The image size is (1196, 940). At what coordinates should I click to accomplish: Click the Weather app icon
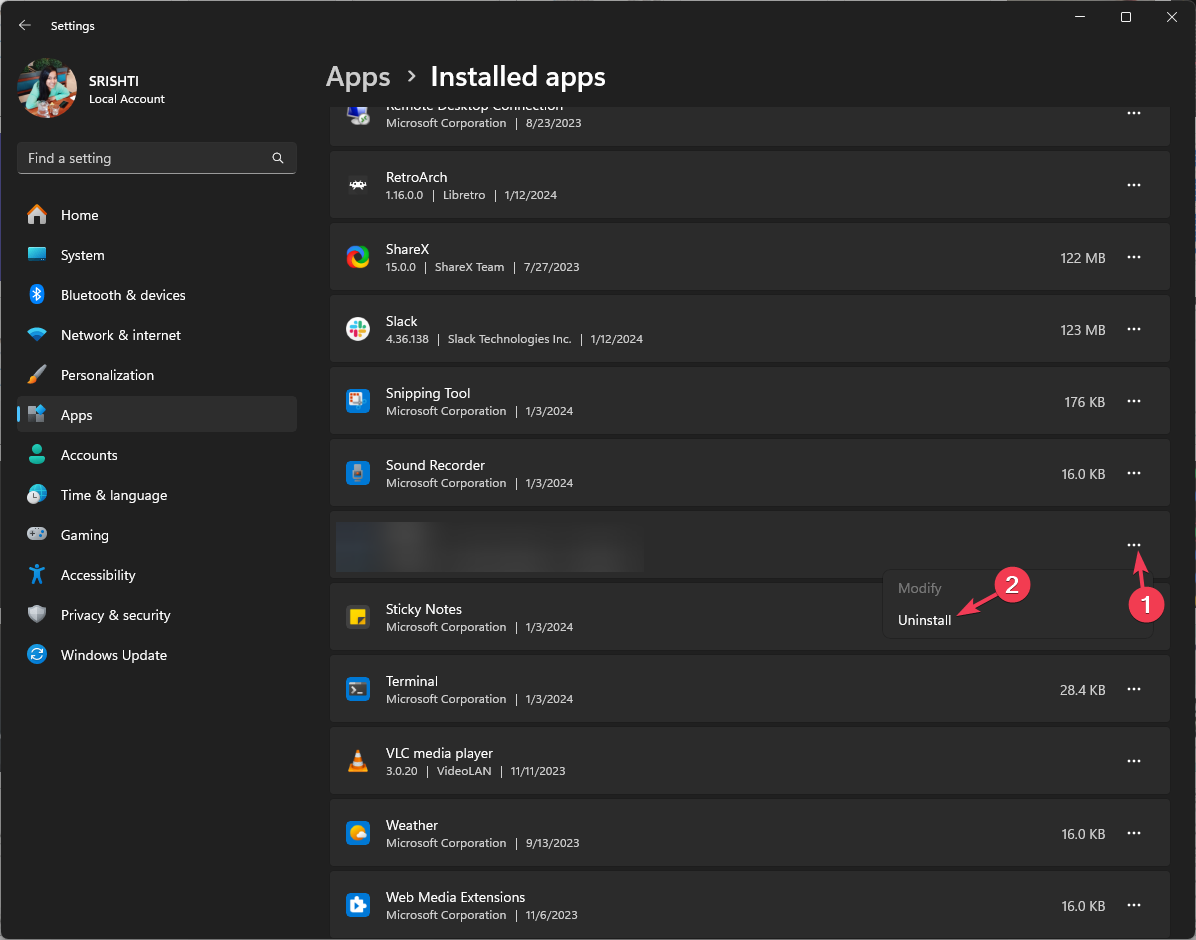[x=358, y=833]
